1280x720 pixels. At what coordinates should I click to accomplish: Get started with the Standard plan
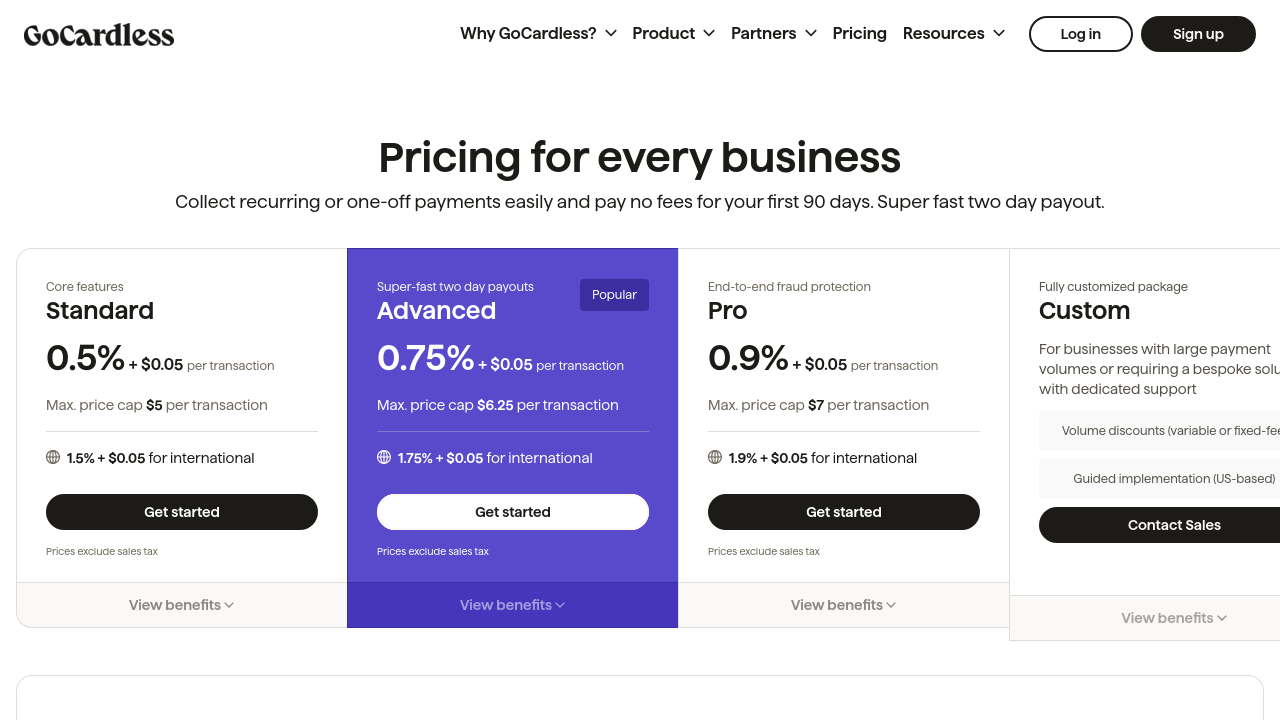[182, 512]
